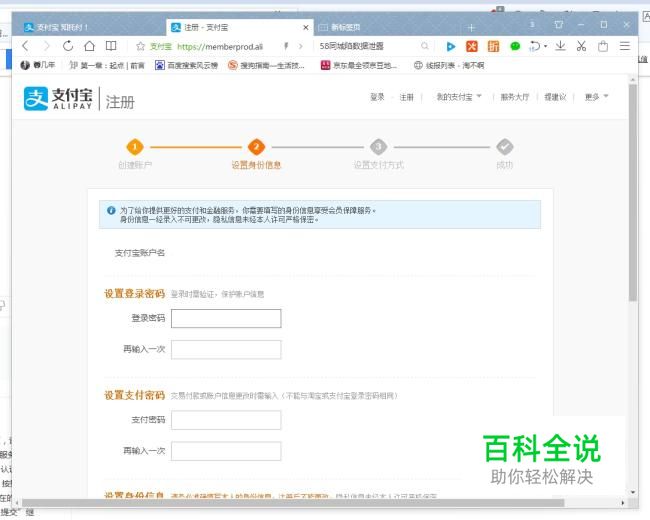Open 提建议 in header navigation

(x=555, y=97)
